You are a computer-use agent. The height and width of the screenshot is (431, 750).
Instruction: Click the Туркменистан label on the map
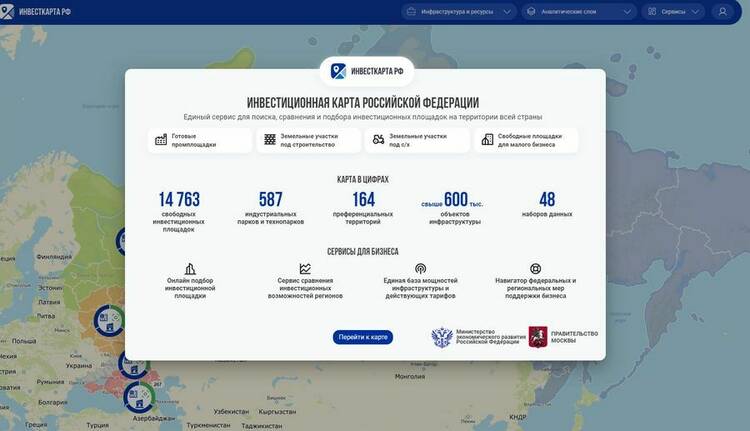209,425
